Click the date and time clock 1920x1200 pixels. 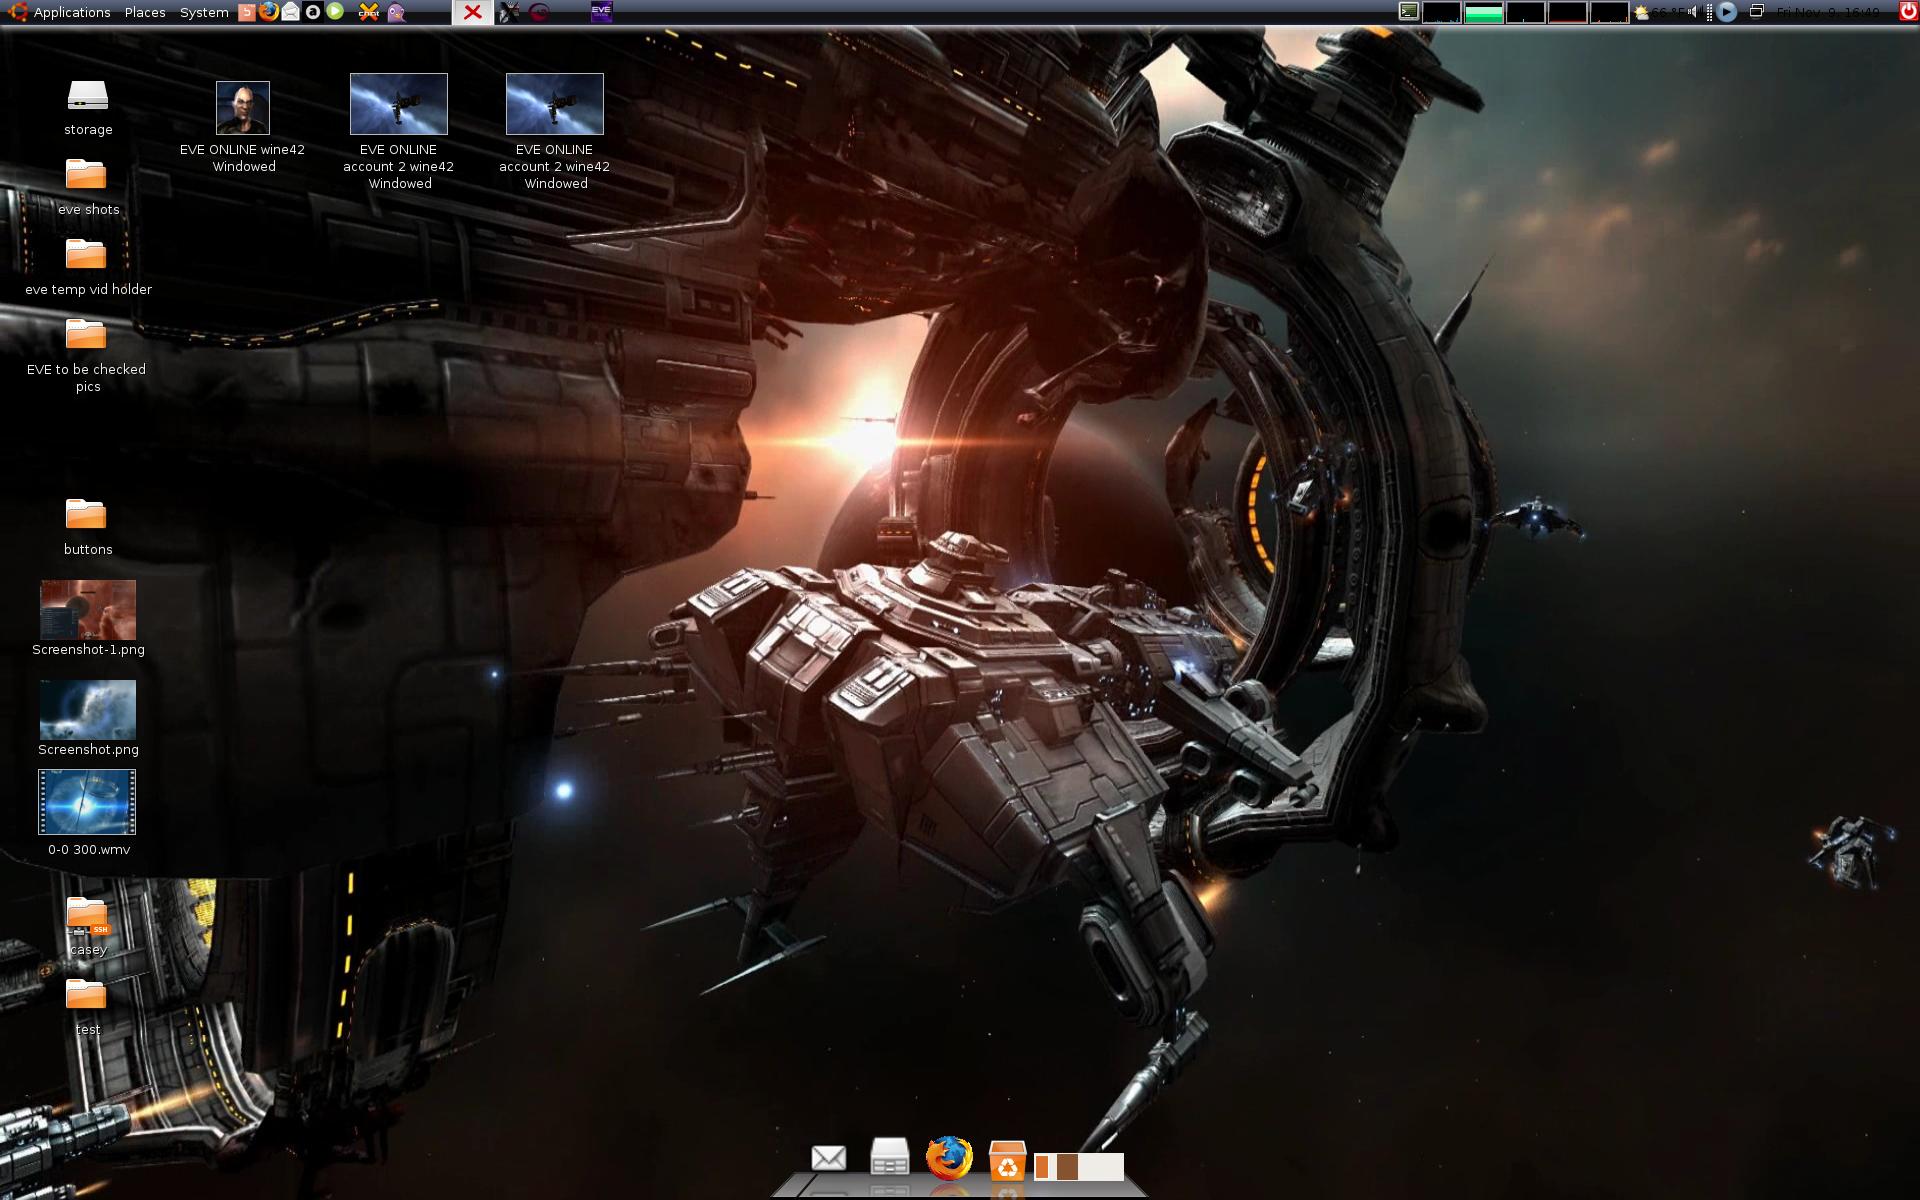pyautogui.click(x=1828, y=12)
